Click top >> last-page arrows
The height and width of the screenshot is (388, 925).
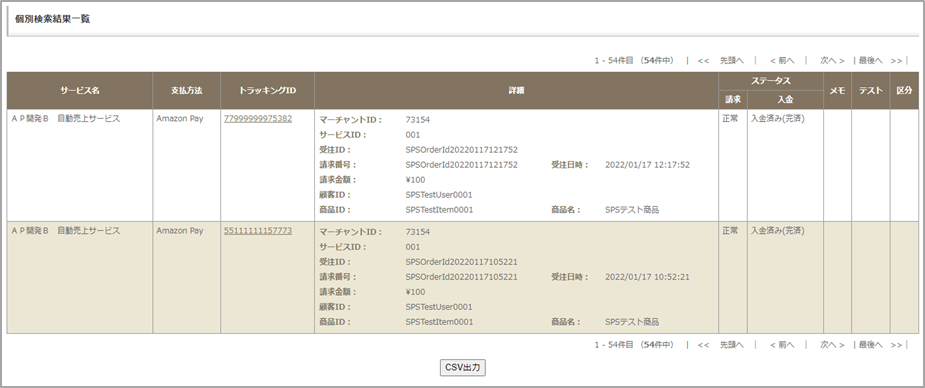pos(897,60)
